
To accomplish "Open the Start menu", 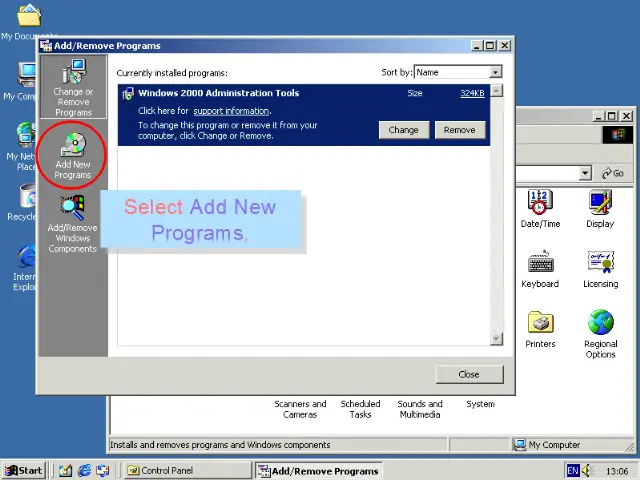I will click(x=24, y=471).
